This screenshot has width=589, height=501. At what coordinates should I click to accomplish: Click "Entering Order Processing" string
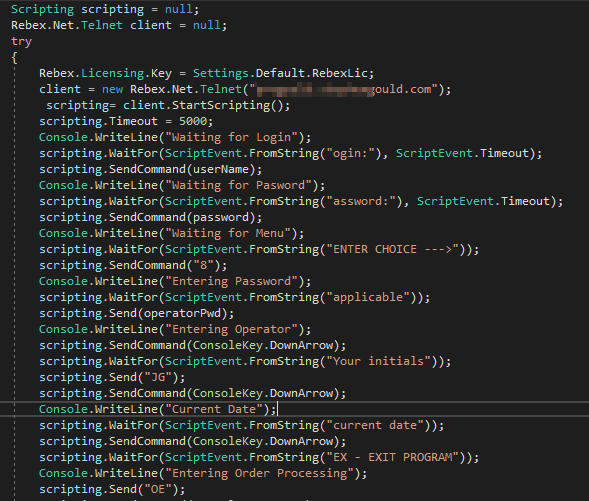coord(260,473)
